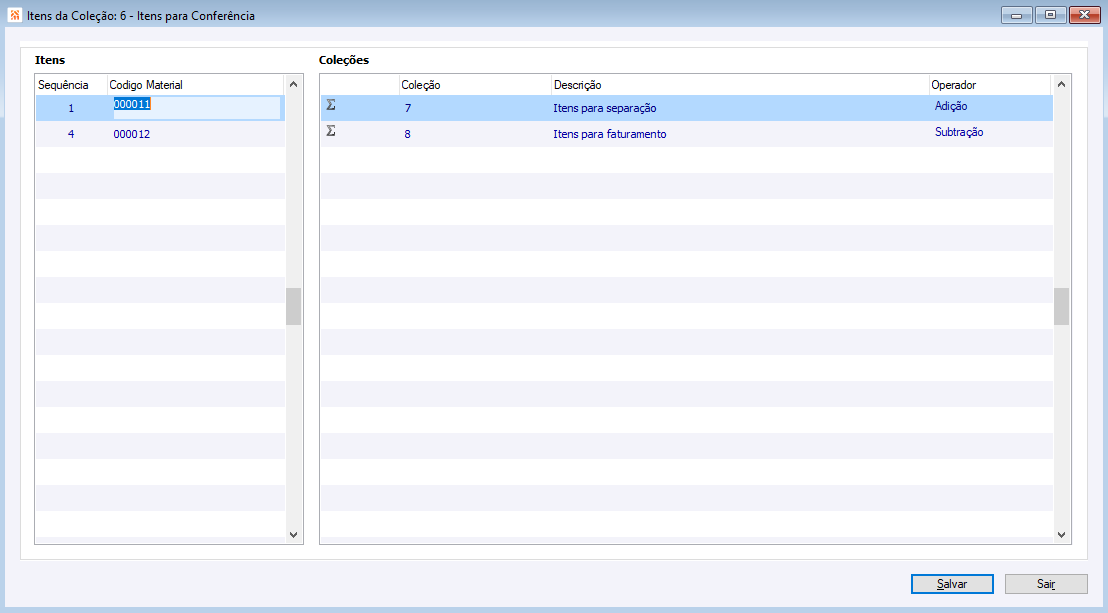Click the Coleções list scroll up arrow
This screenshot has width=1108, height=613.
tap(1061, 84)
